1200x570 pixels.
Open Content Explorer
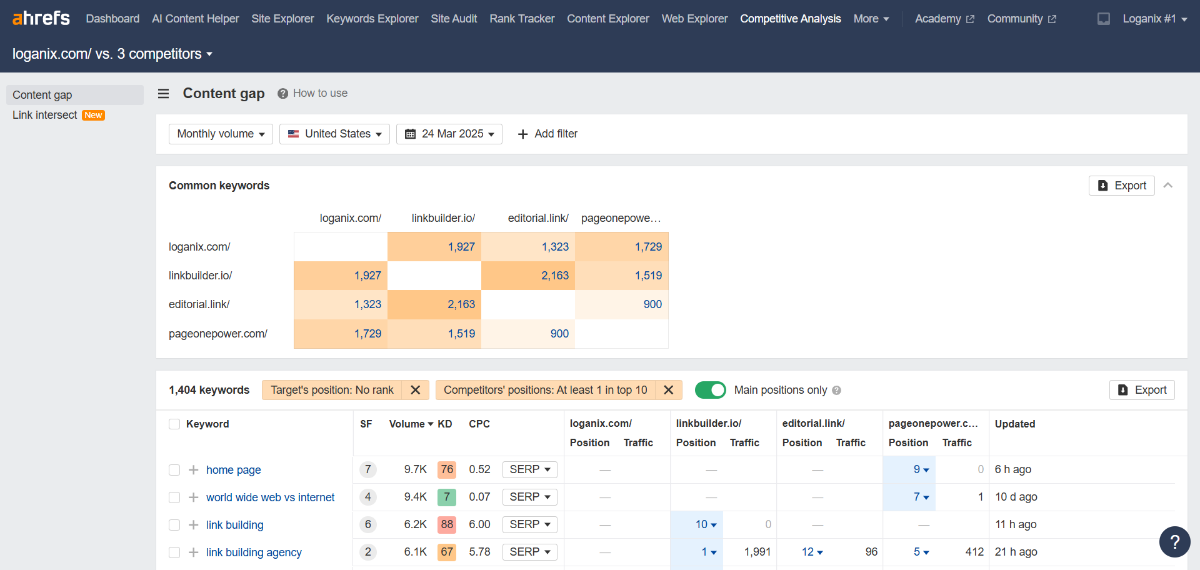tap(608, 19)
